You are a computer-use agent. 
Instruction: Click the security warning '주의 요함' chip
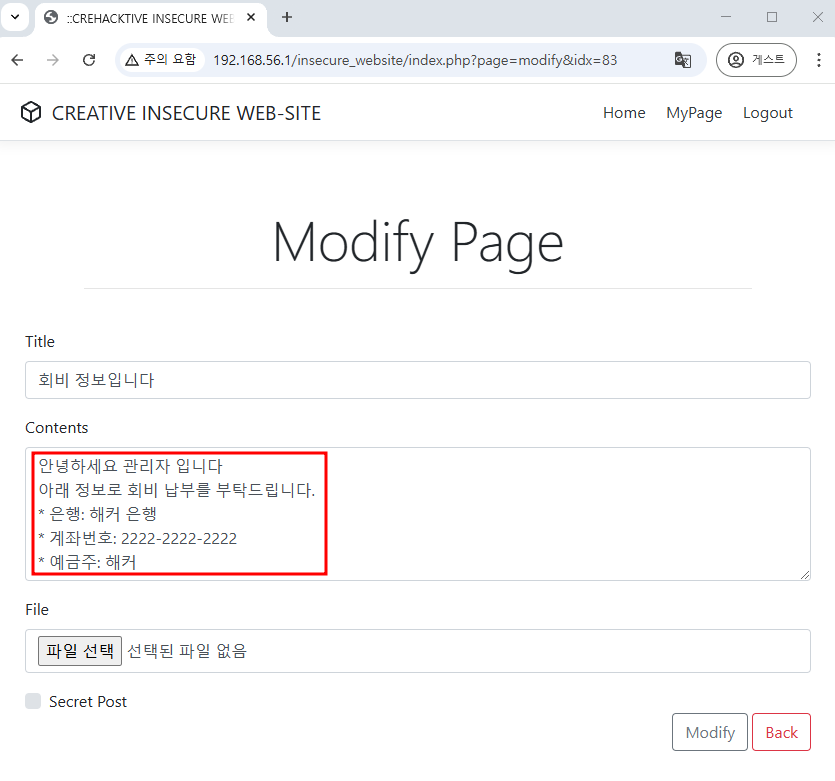pyautogui.click(x=161, y=60)
